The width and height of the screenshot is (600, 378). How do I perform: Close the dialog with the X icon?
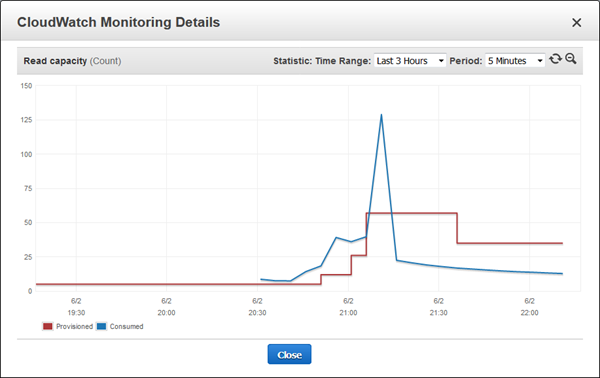click(x=577, y=23)
